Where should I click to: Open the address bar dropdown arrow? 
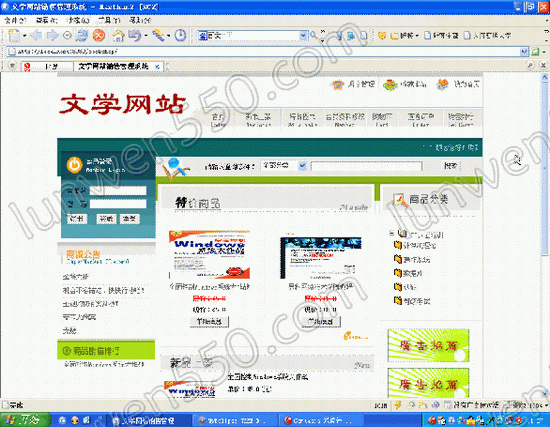click(524, 52)
